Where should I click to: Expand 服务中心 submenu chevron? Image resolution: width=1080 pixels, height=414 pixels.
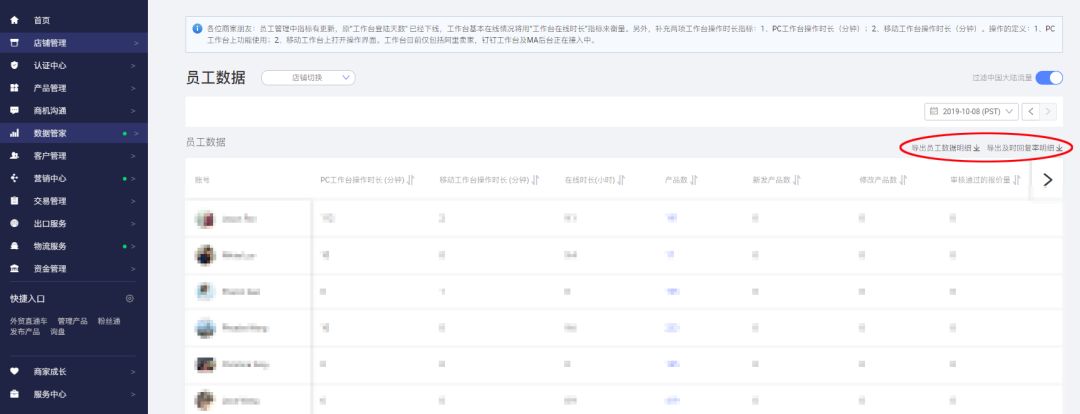134,395
